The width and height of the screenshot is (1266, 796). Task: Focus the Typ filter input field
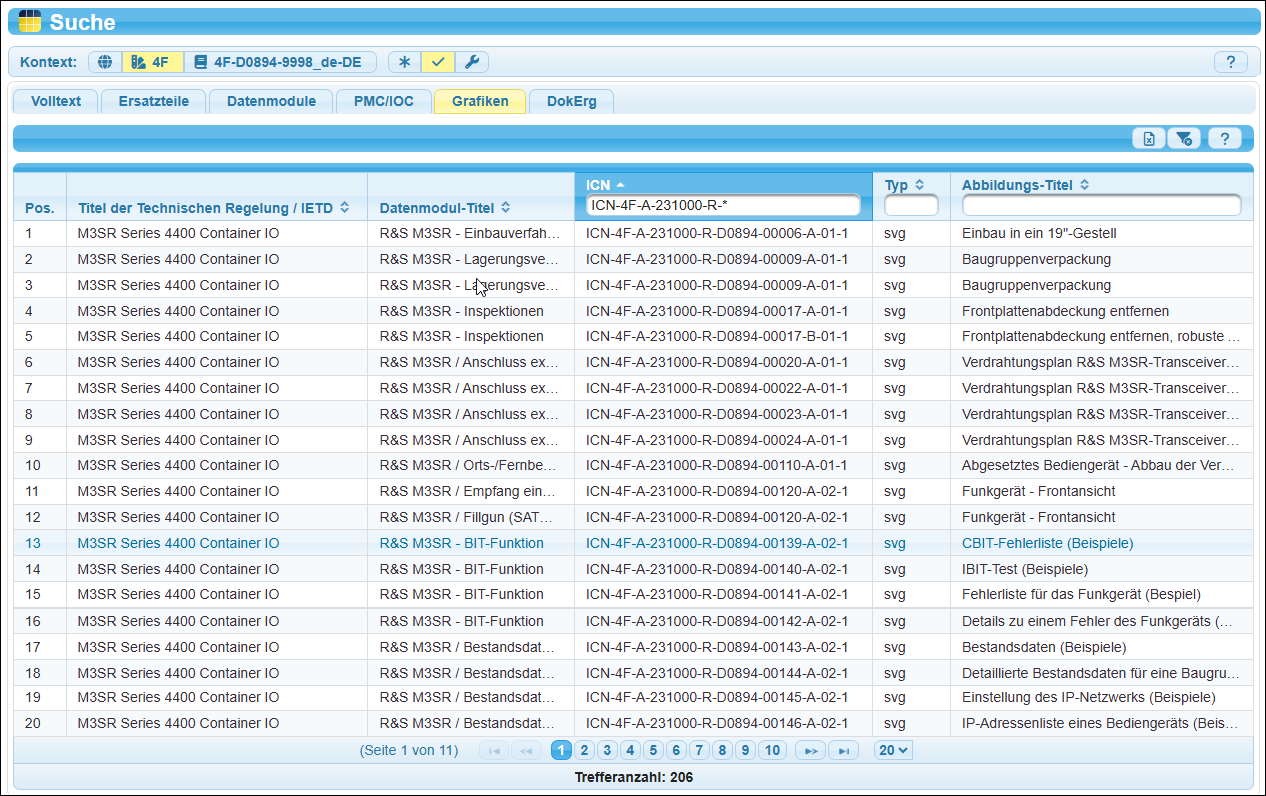coord(911,205)
